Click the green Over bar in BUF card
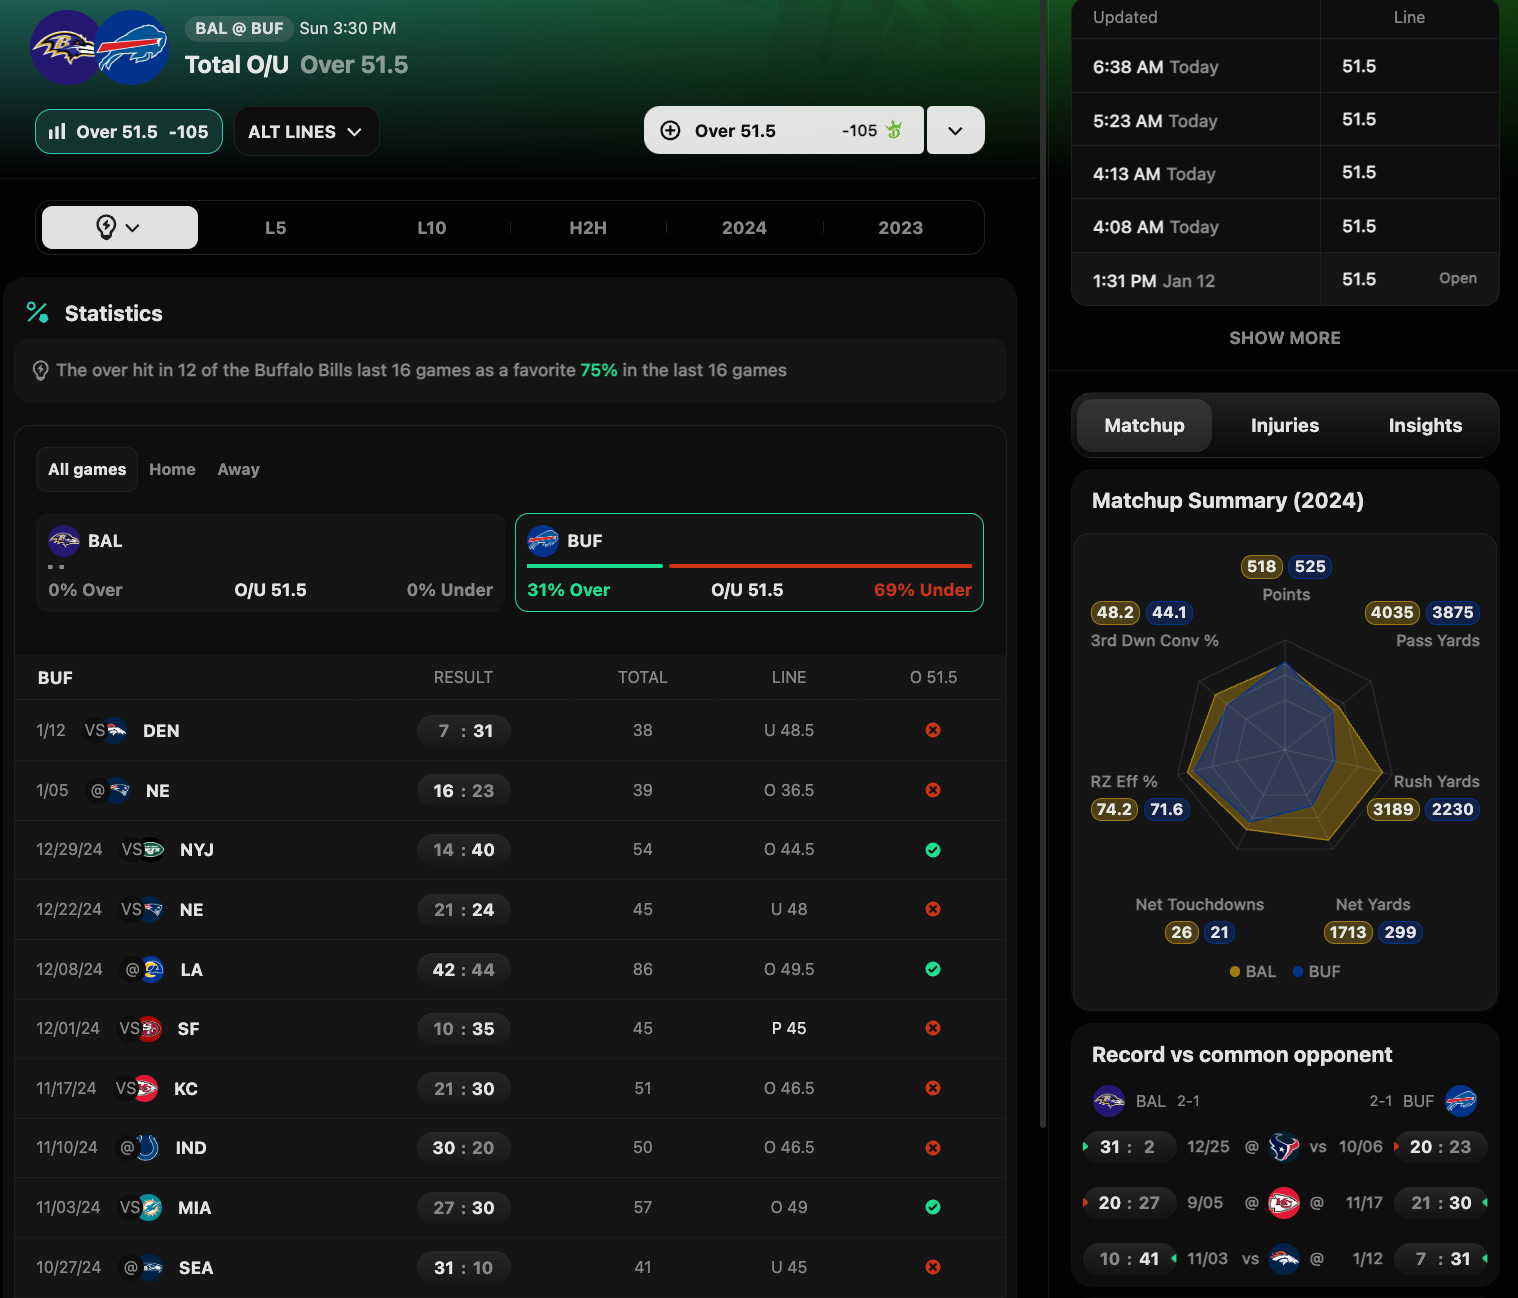1518x1298 pixels. tap(595, 566)
